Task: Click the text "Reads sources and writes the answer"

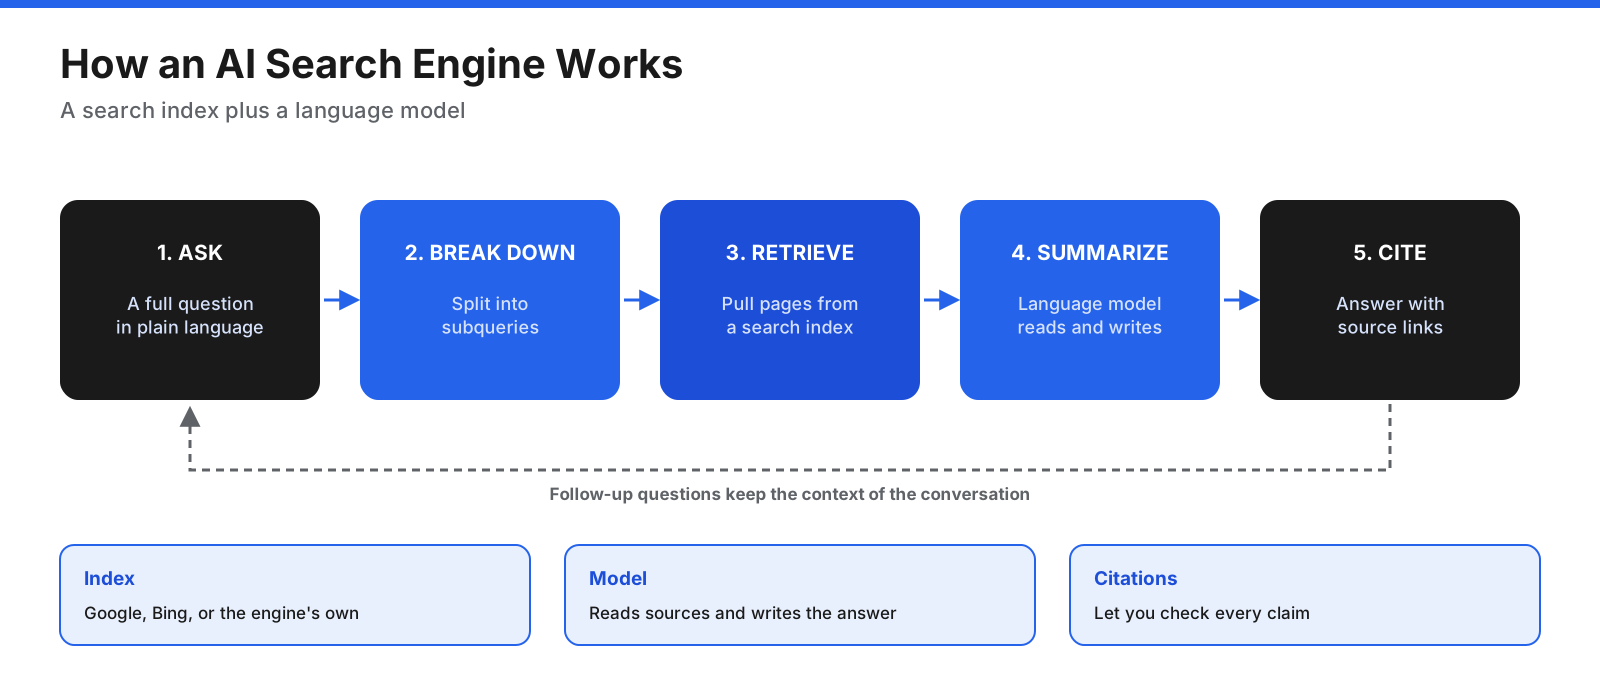Action: pyautogui.click(x=743, y=613)
